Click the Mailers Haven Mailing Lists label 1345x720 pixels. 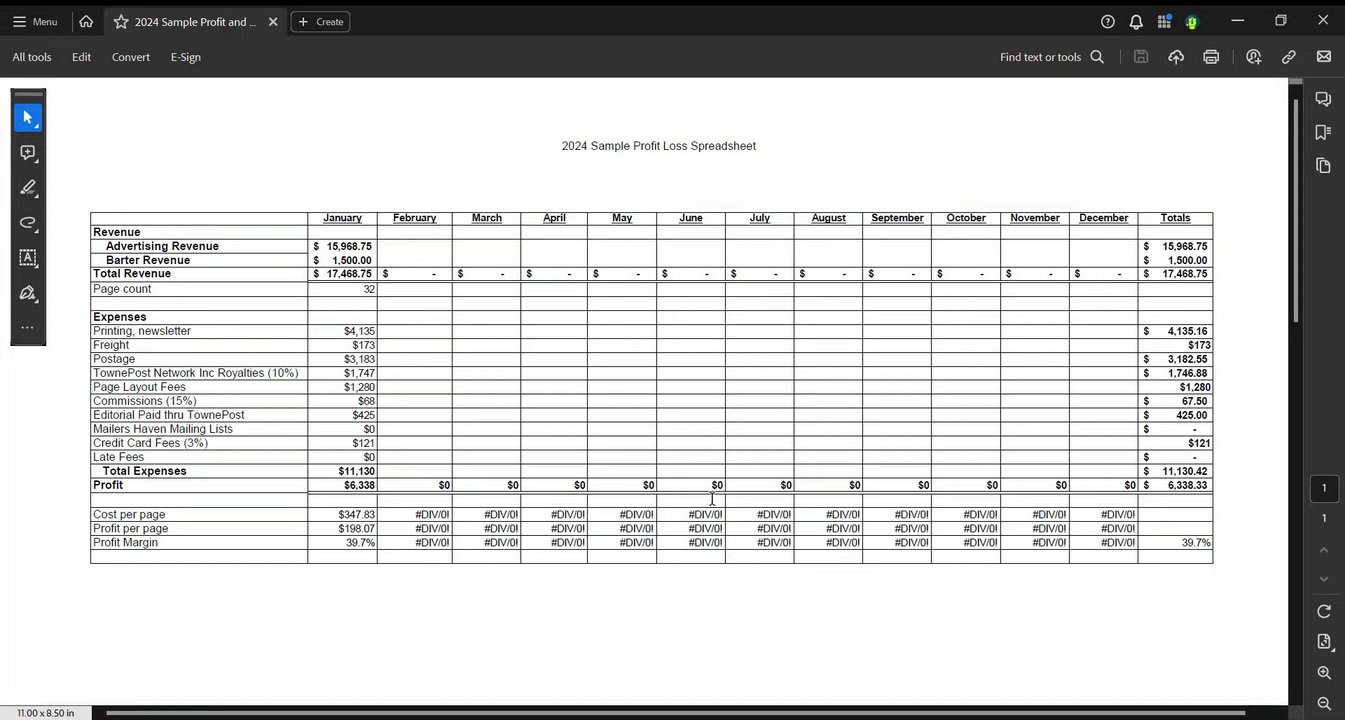coord(163,429)
